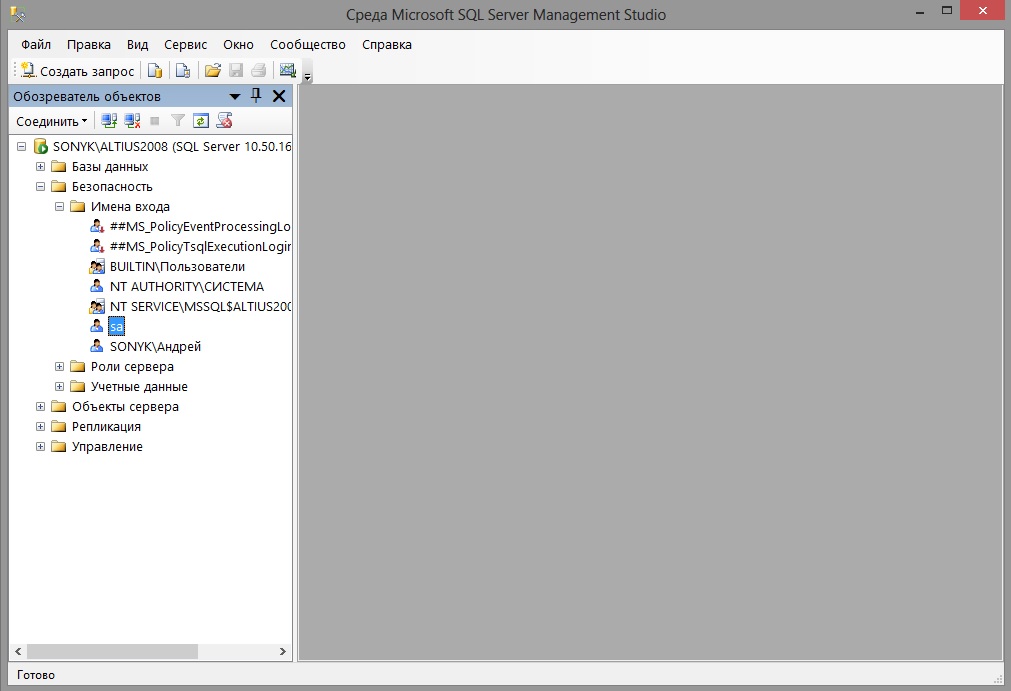Open the Сообщество menu
This screenshot has height=691, width=1011.
tap(308, 44)
